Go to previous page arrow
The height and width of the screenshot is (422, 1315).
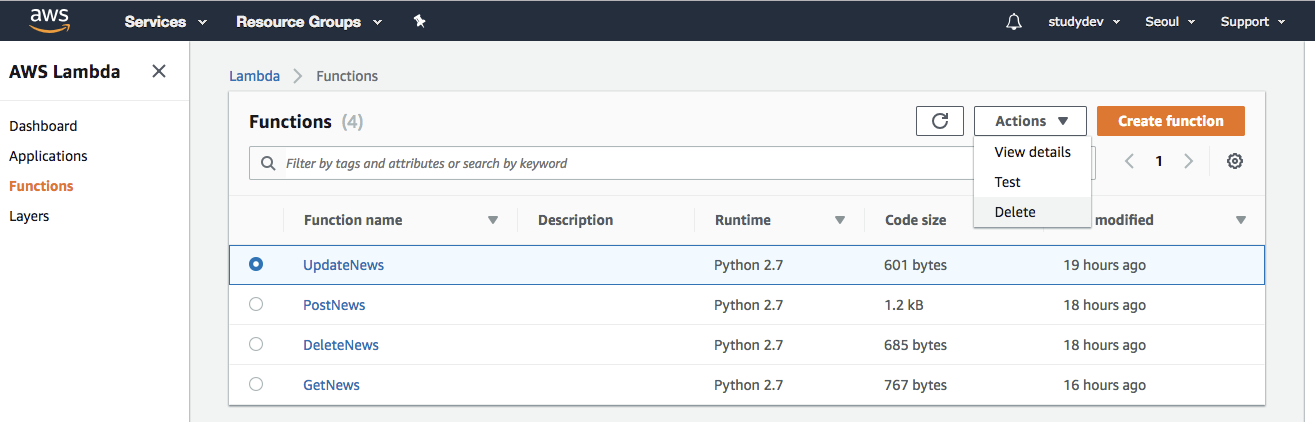tap(1129, 161)
